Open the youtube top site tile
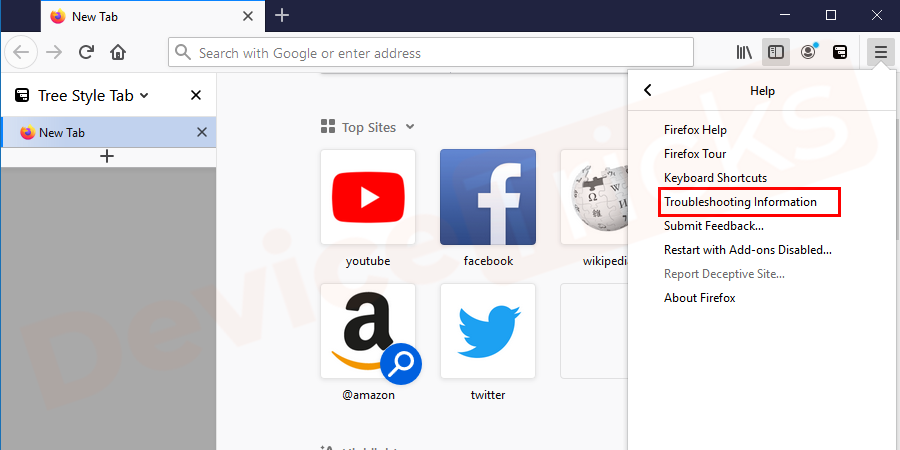The height and width of the screenshot is (450, 900). pos(368,197)
